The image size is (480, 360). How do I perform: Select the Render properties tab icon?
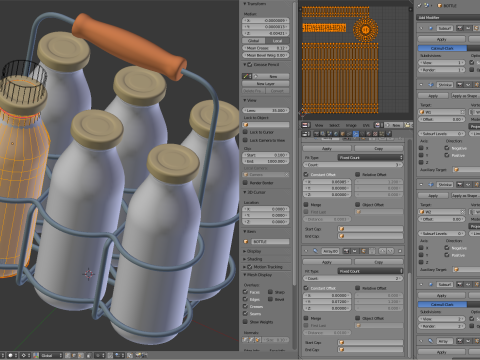[316, 134]
